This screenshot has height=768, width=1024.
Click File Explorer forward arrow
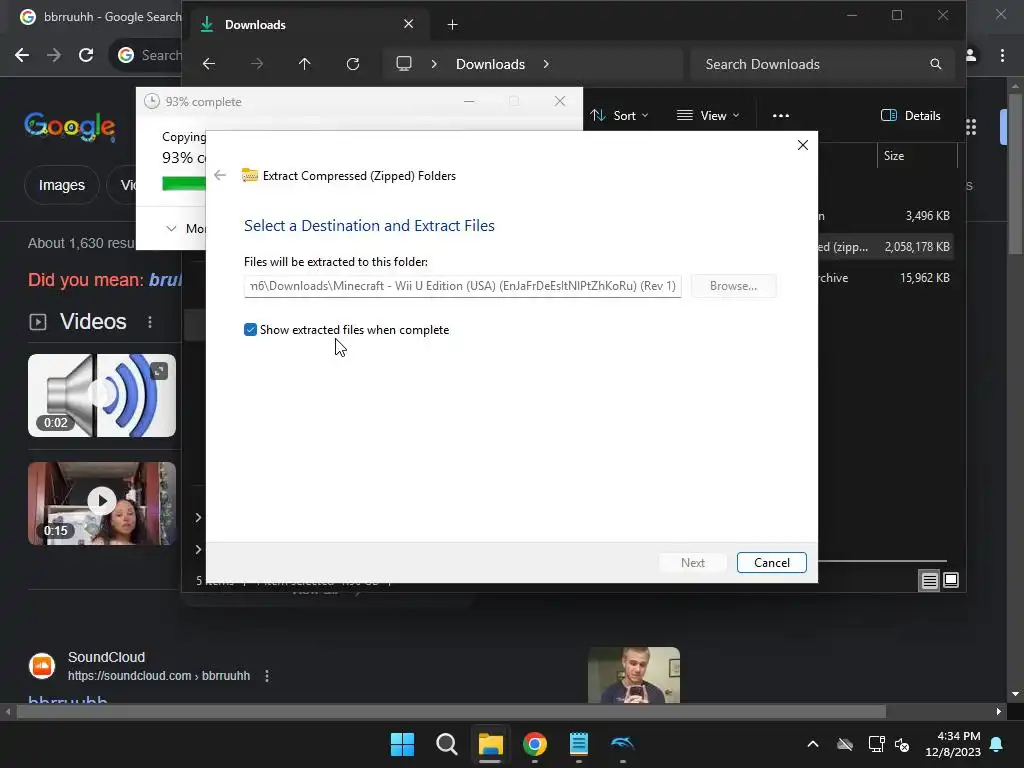coord(257,64)
